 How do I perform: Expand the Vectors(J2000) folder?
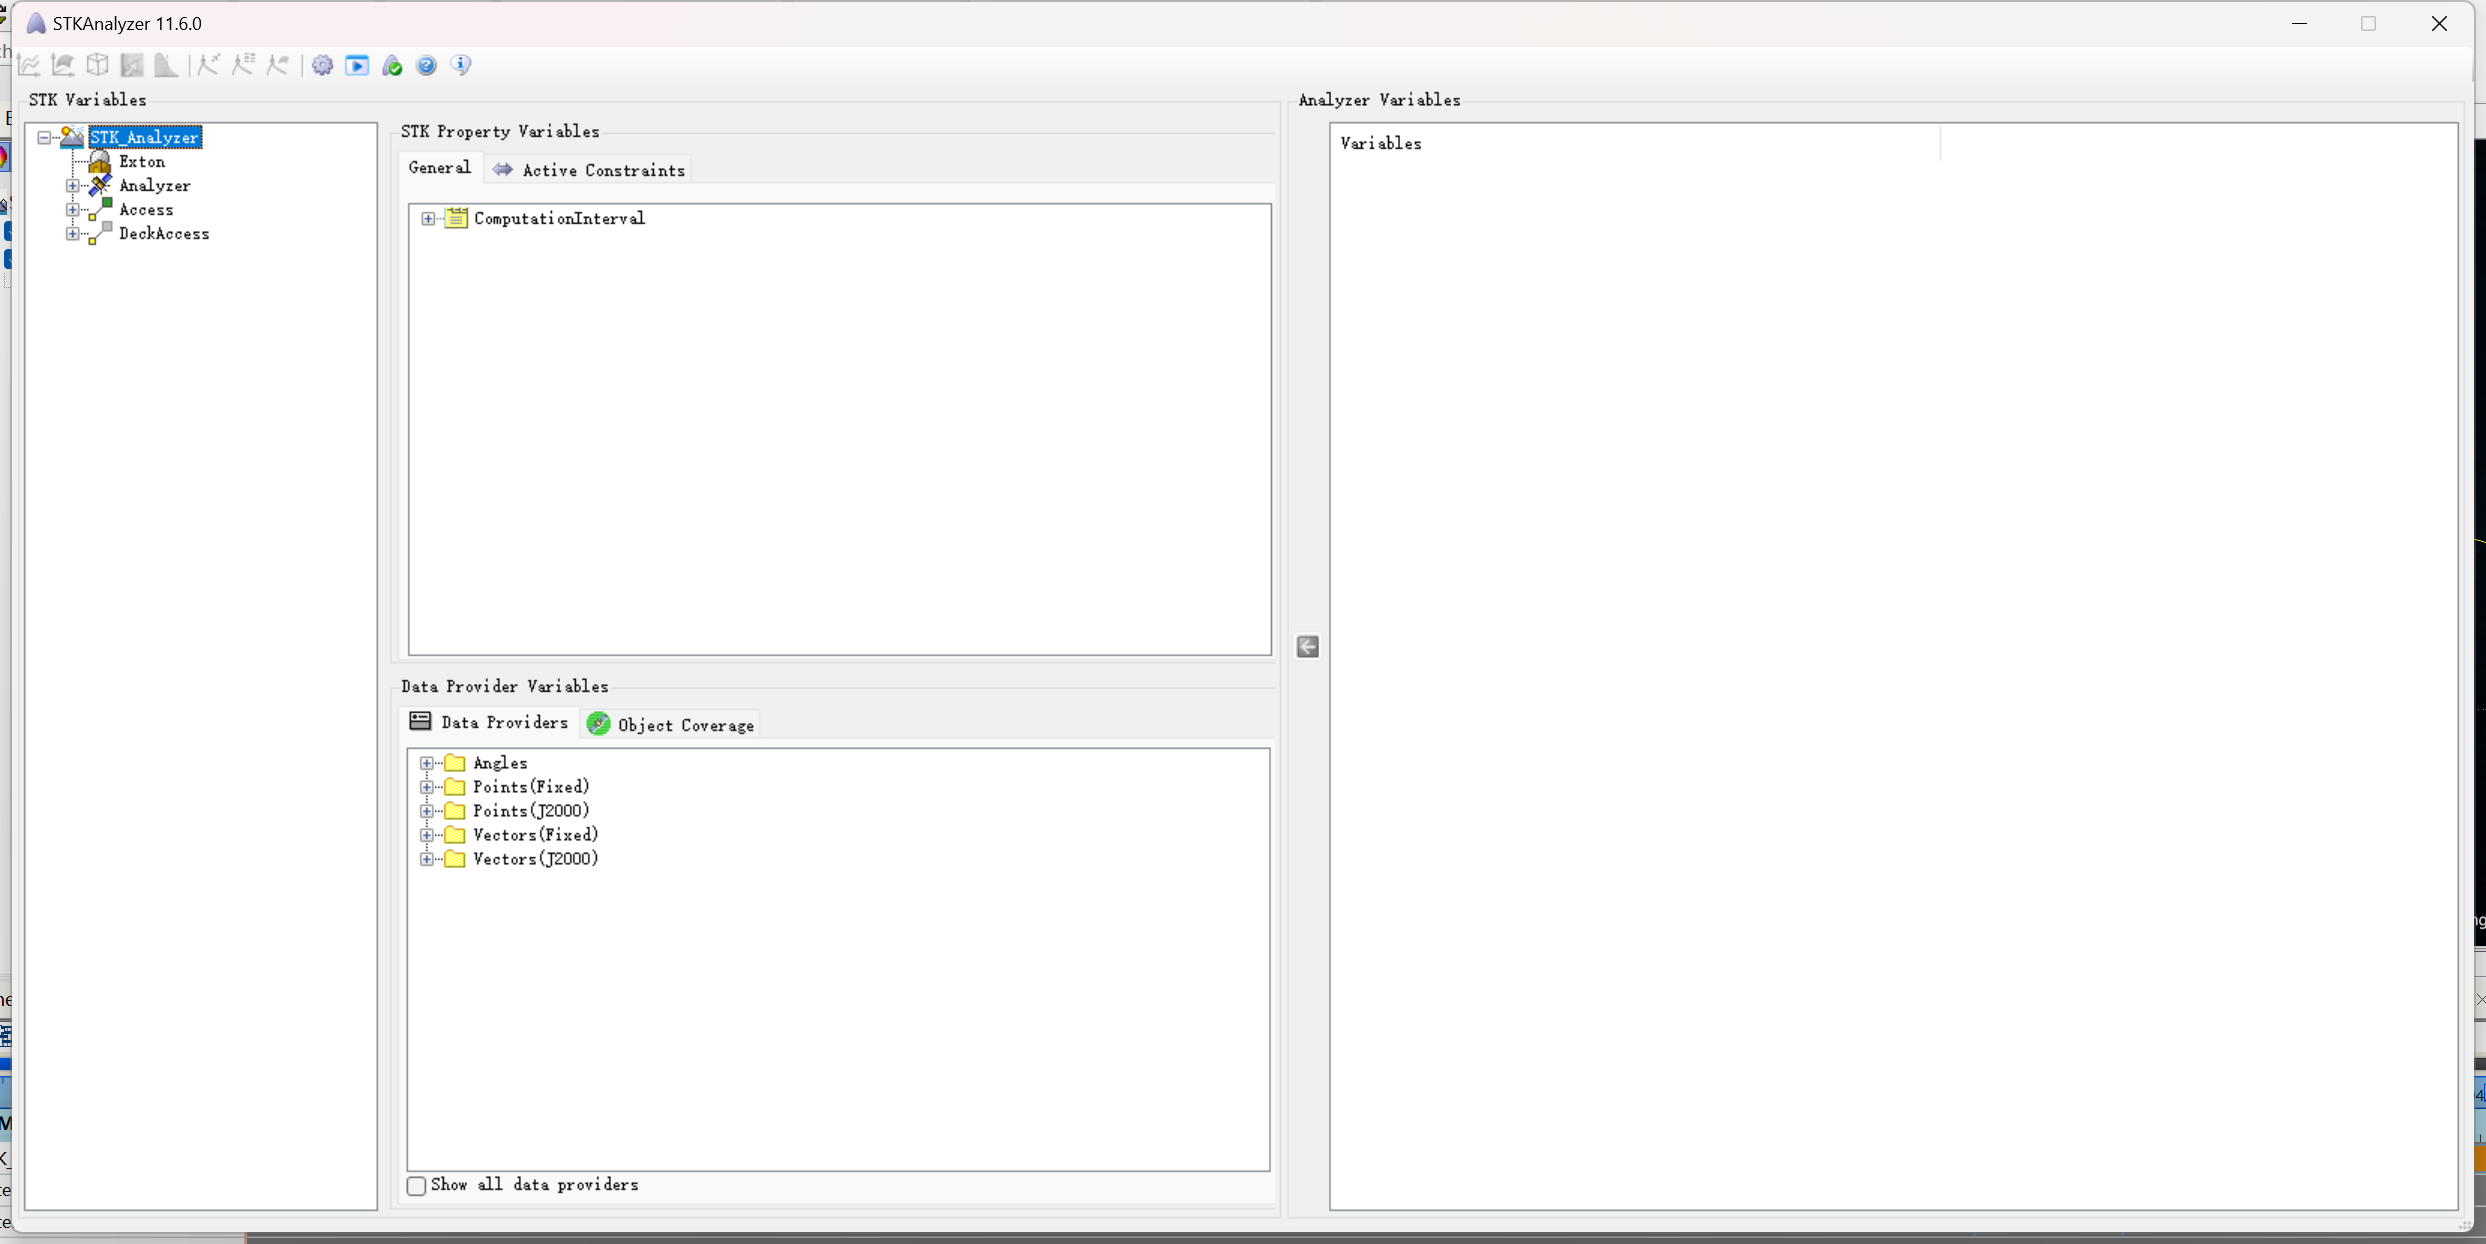(428, 859)
